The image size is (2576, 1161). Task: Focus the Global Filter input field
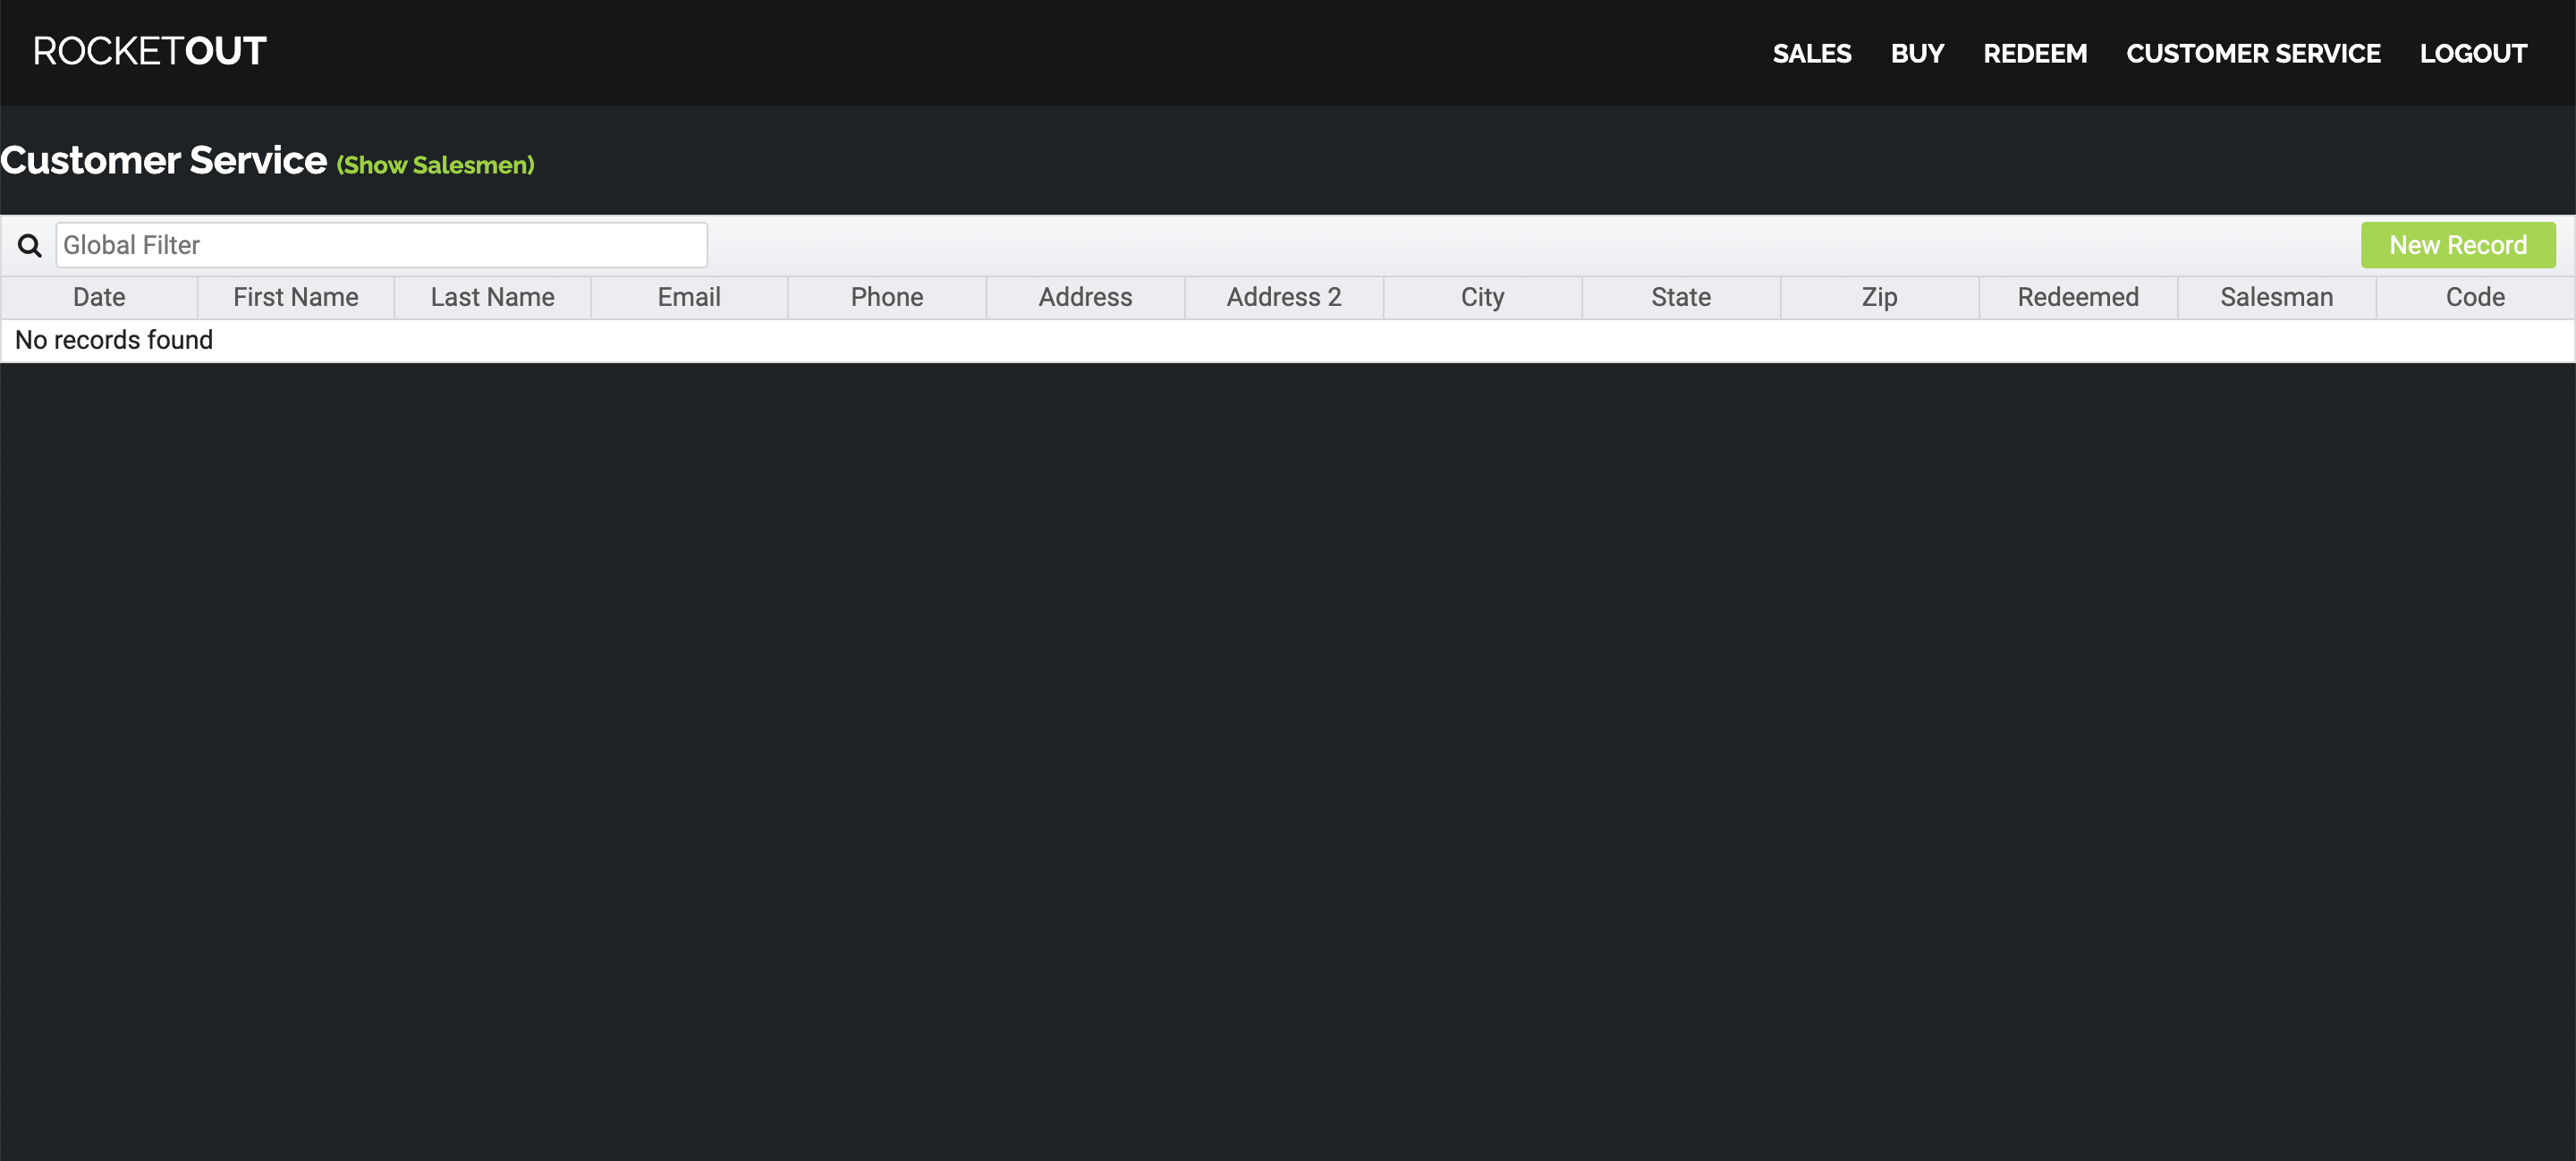coord(381,245)
